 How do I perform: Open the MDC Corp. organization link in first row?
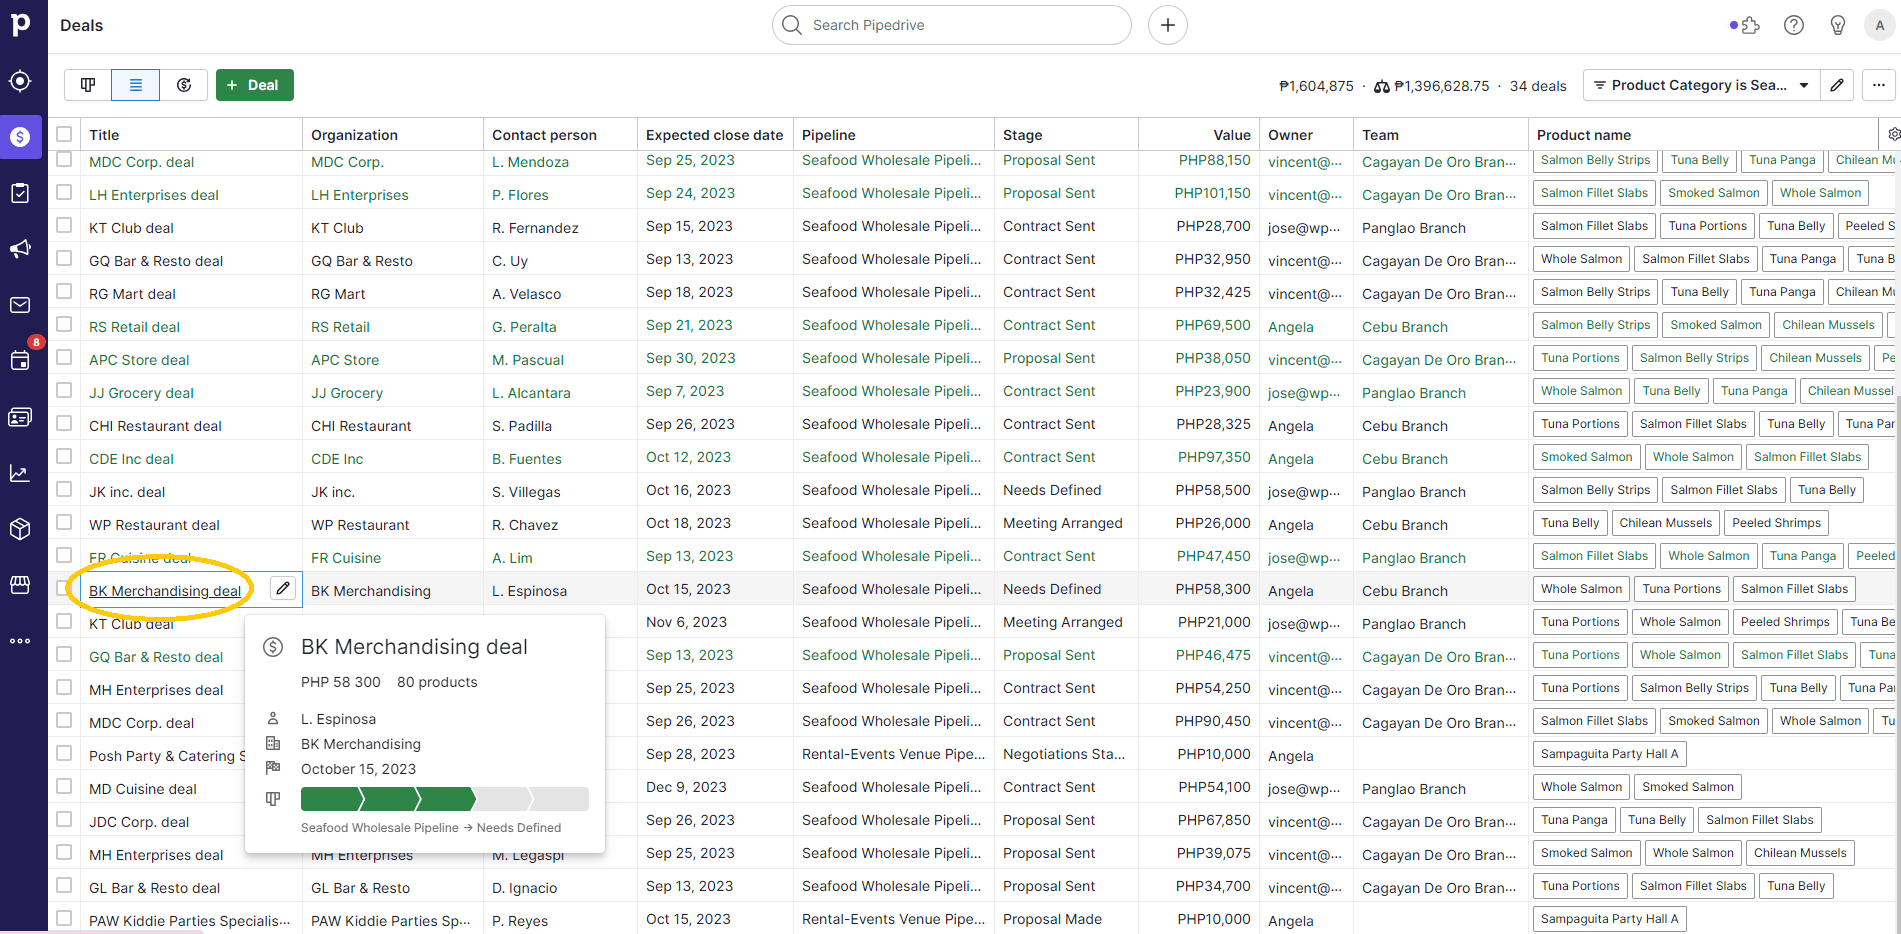point(347,162)
